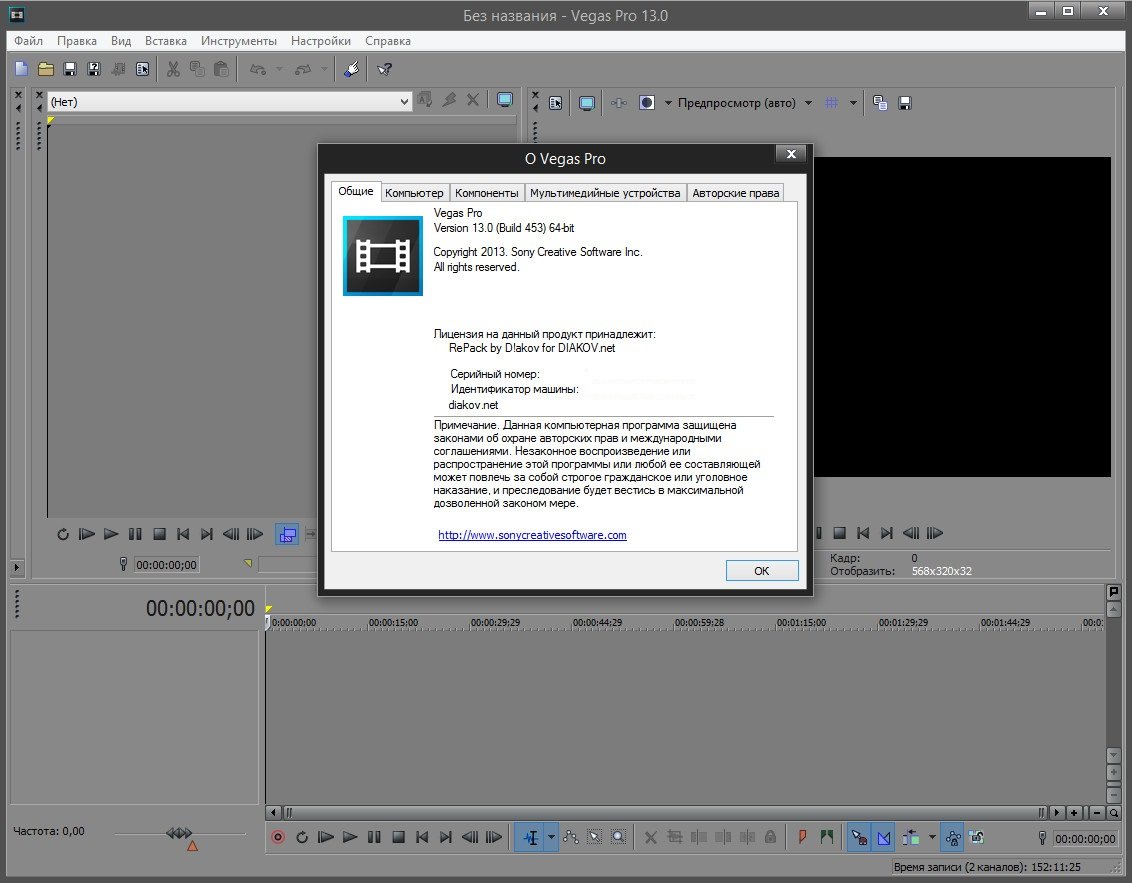Save snapshot to file in preview toolbar
This screenshot has width=1132, height=883.
tap(905, 102)
